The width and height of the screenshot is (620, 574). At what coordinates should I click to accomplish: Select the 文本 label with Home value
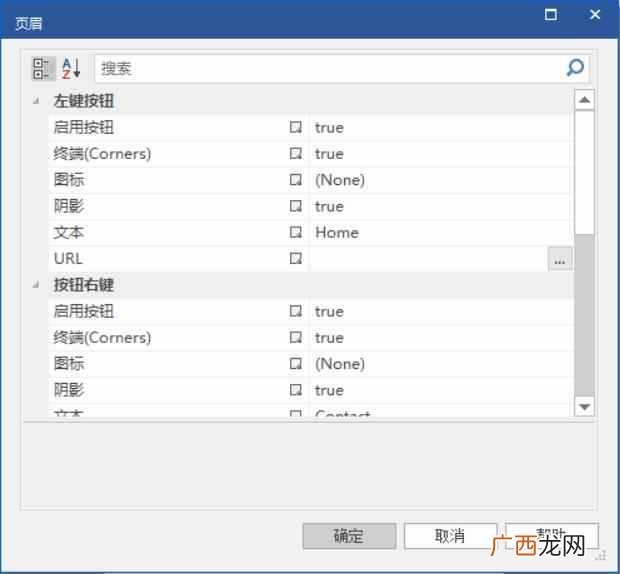(69, 232)
